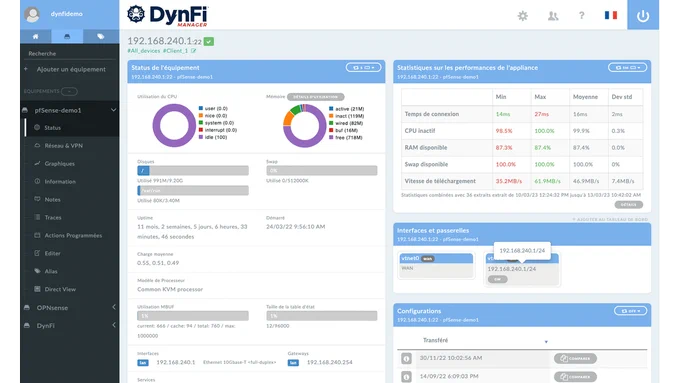This screenshot has height=383, width=680.
Task: Click the state table size bar
Action: click(x=322, y=316)
